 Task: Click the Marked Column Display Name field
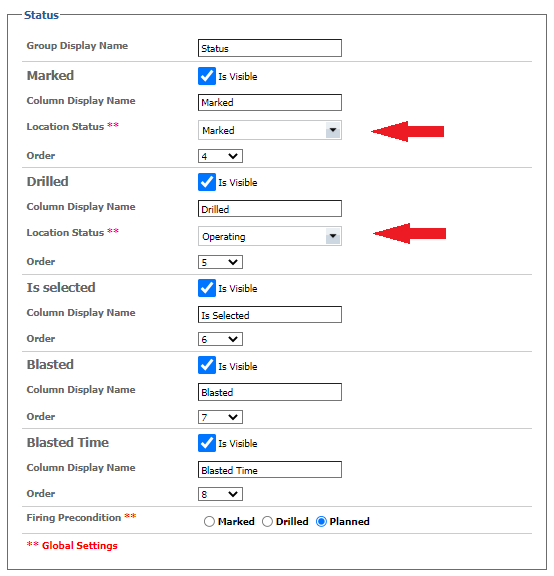pyautogui.click(x=270, y=102)
